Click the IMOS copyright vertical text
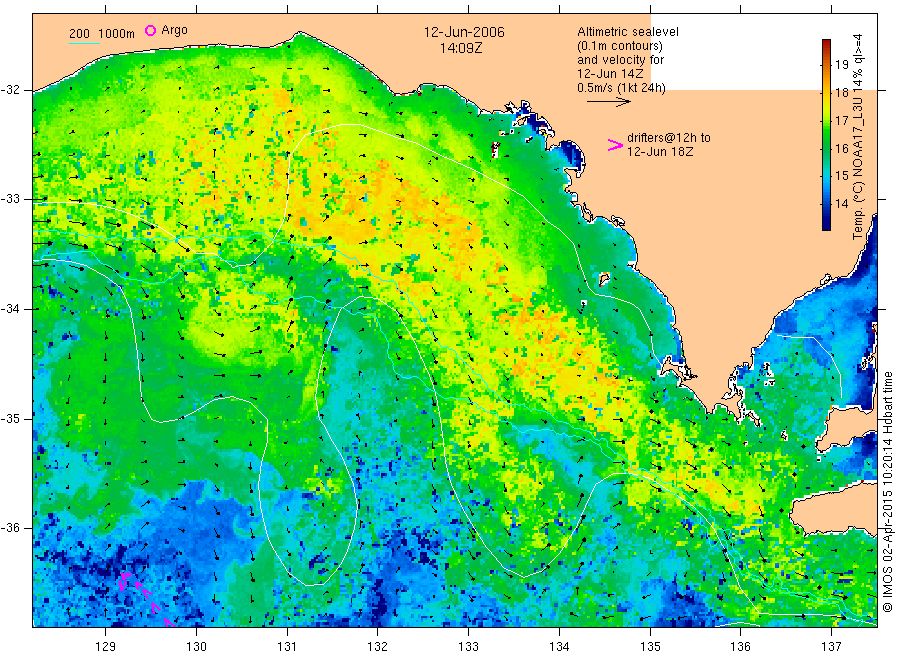Image resolution: width=900 pixels, height=660 pixels. [888, 492]
